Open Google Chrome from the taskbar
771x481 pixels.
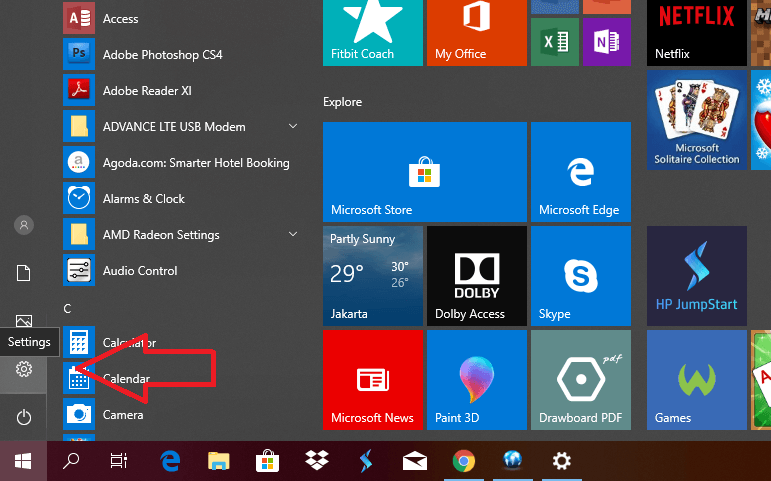tap(463, 461)
